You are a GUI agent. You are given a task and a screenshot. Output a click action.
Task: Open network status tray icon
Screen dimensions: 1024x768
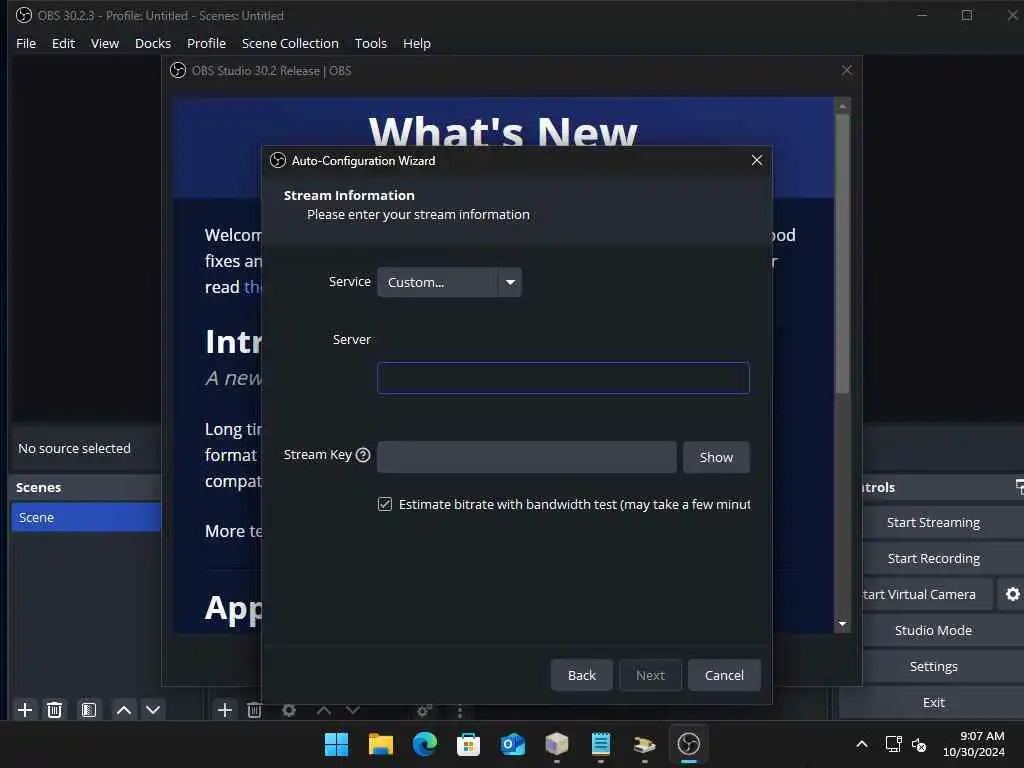pos(893,744)
